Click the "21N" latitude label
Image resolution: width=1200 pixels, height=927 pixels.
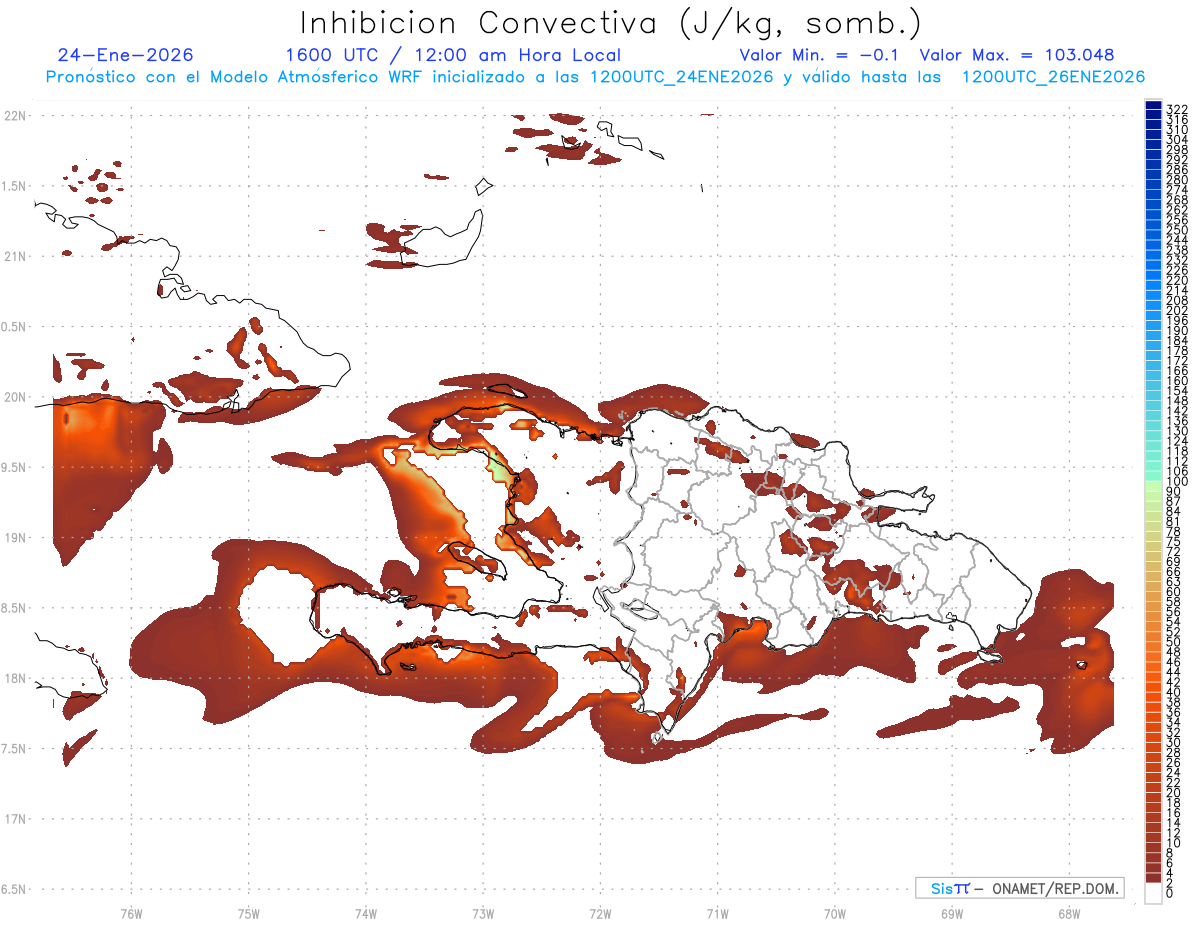pyautogui.click(x=16, y=257)
